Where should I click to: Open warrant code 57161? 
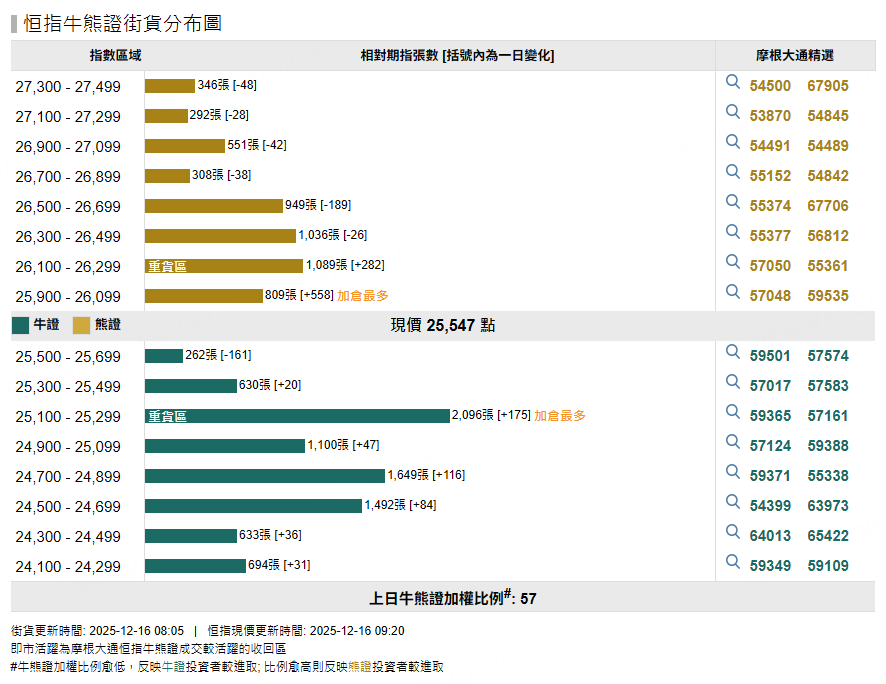(x=828, y=416)
